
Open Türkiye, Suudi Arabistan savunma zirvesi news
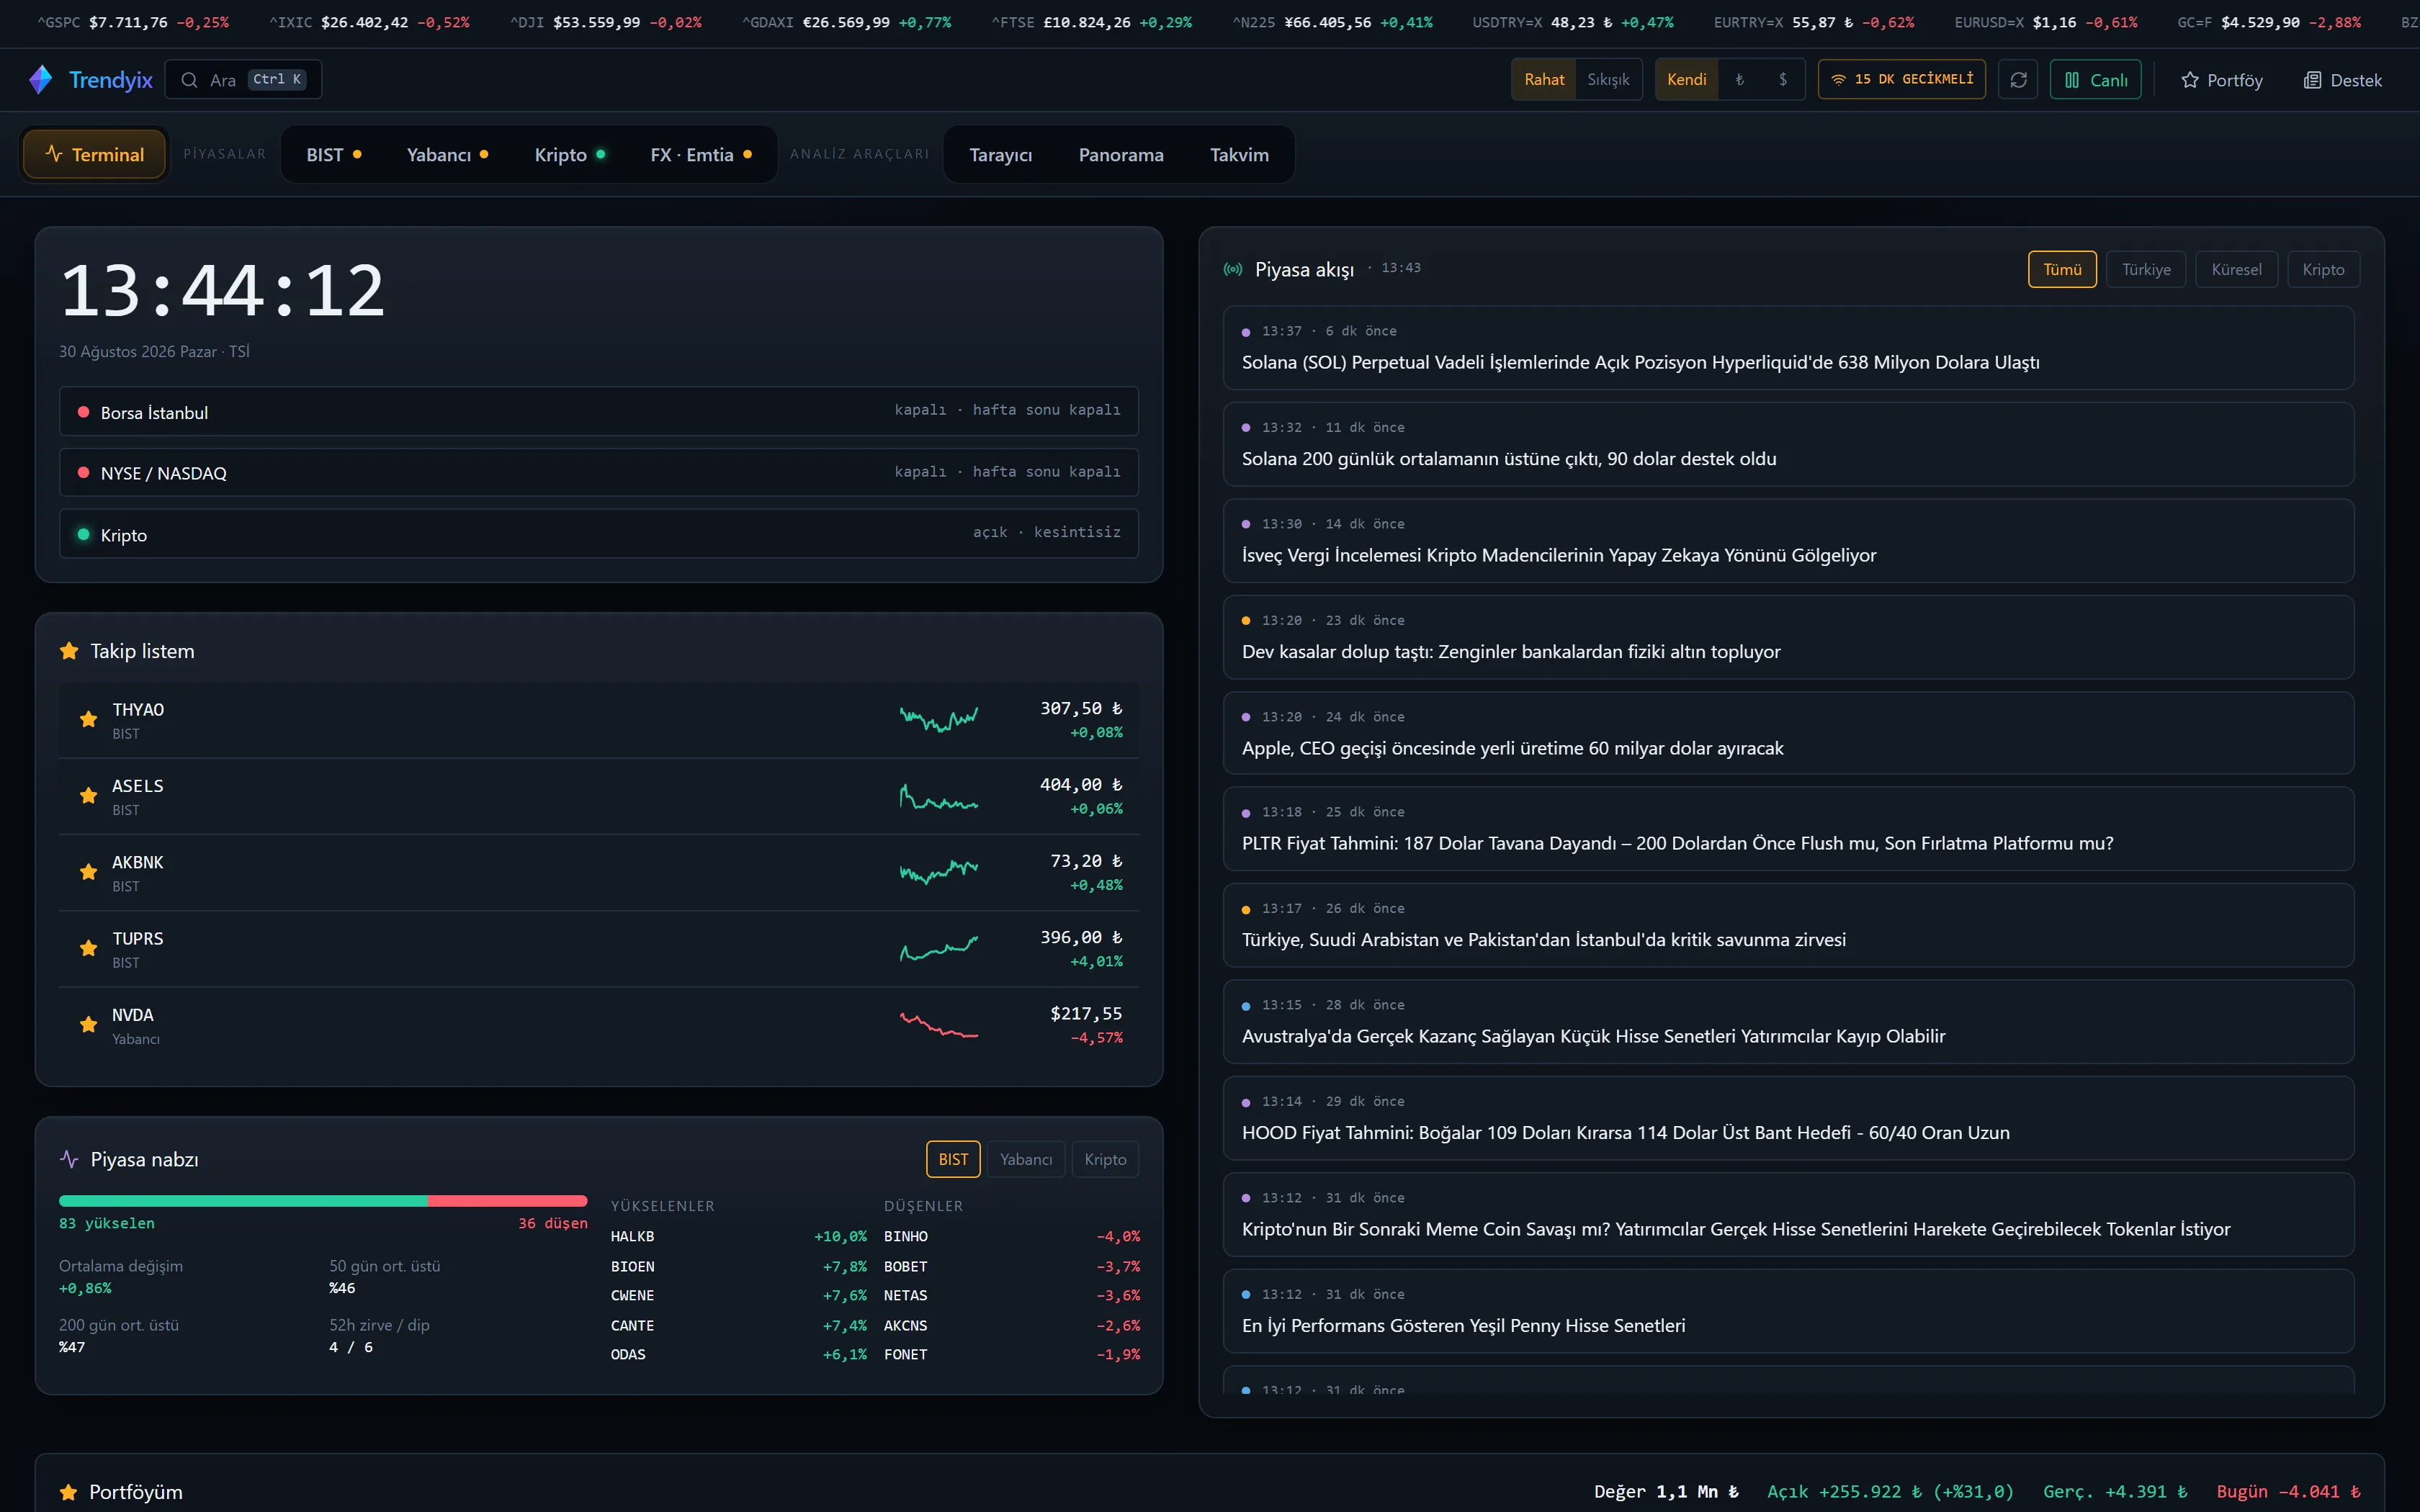point(1788,925)
